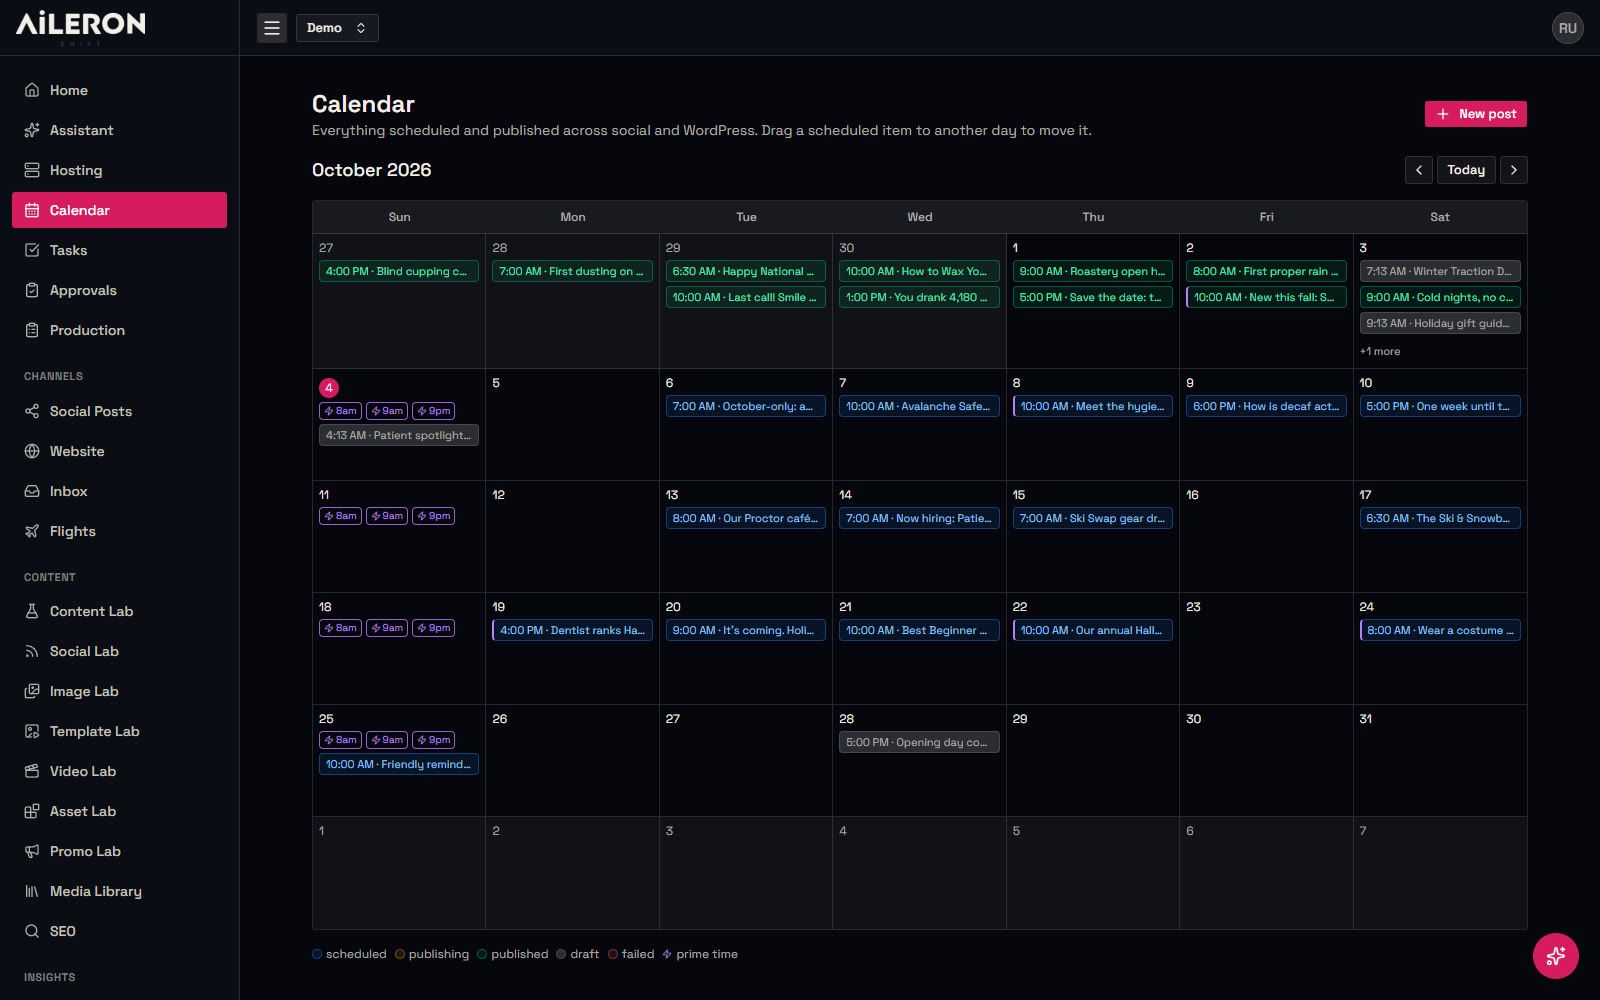The height and width of the screenshot is (1000, 1600).
Task: Open '5:00 PM · Opening day co...' draft
Action: (x=919, y=742)
